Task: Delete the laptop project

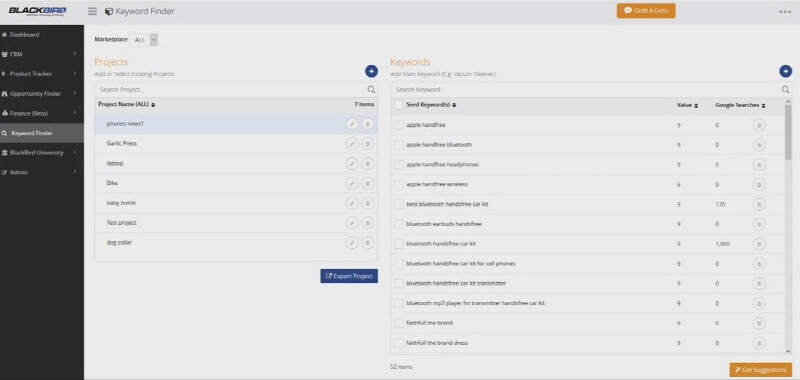Action: click(368, 164)
